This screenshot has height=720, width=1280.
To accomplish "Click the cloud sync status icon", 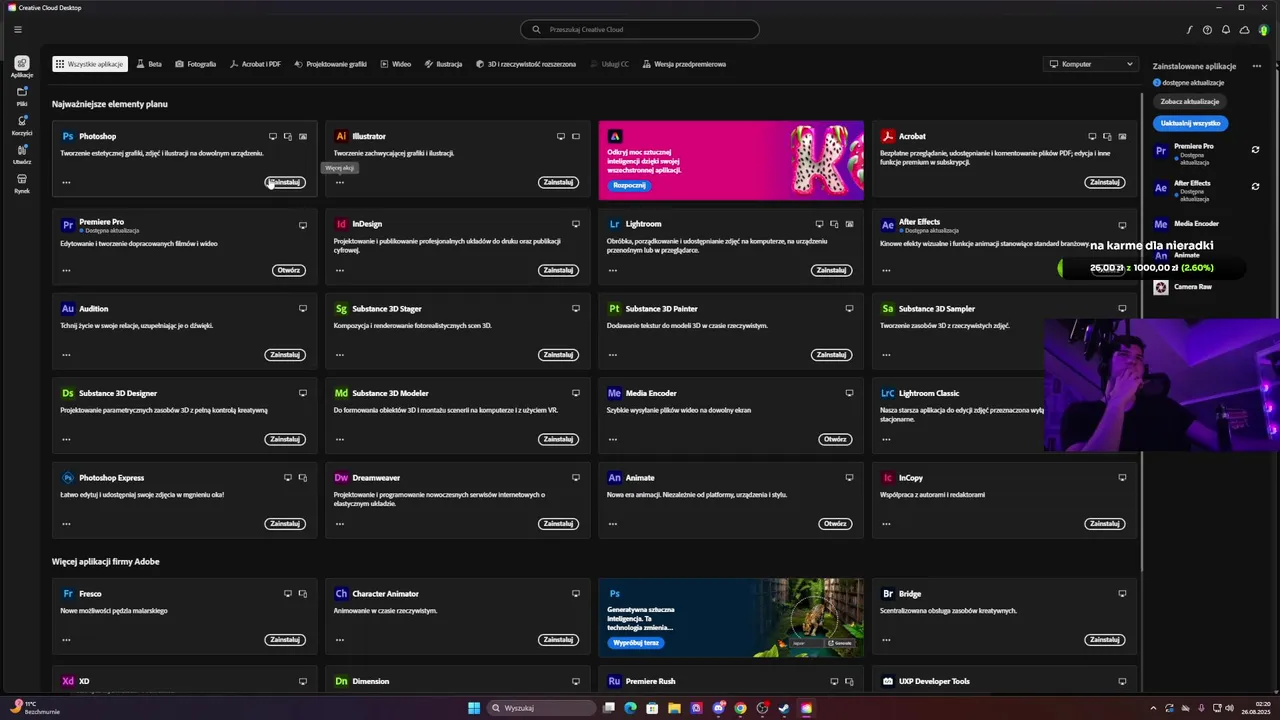I will [x=1244, y=30].
